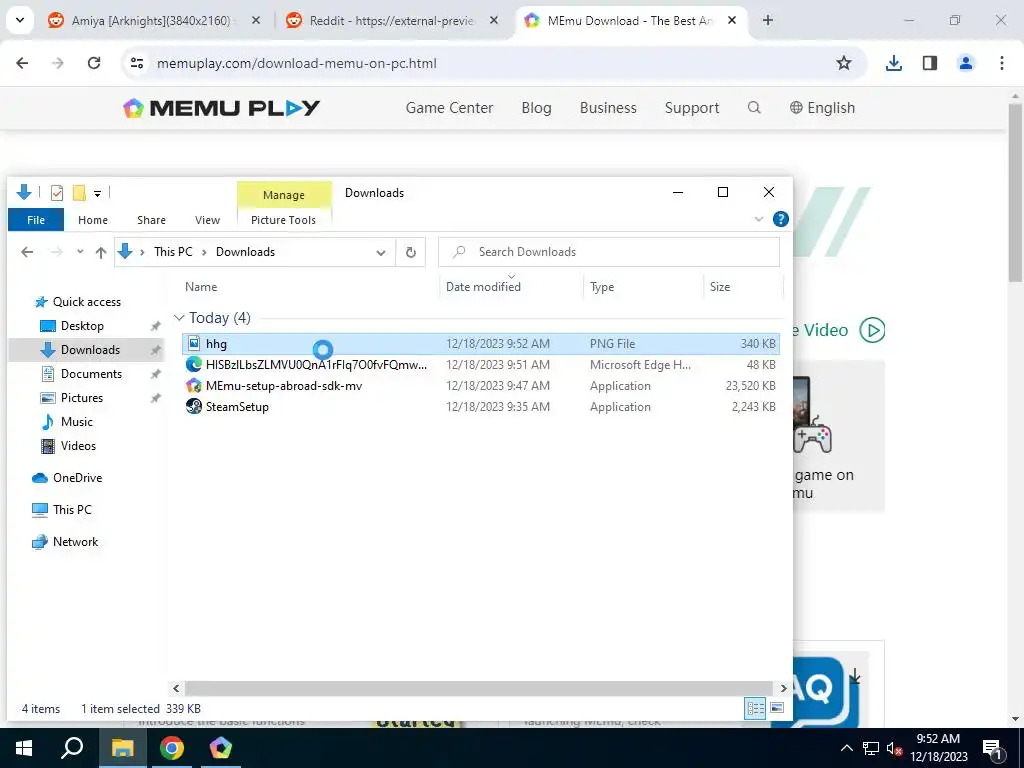Click the horizontal scrollbar in Explorer

click(479, 688)
